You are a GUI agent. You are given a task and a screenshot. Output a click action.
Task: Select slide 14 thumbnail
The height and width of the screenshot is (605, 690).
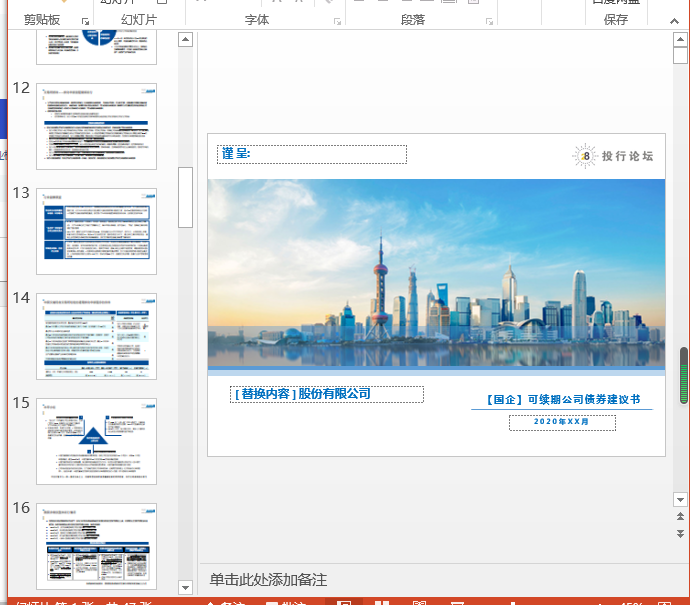(96, 337)
